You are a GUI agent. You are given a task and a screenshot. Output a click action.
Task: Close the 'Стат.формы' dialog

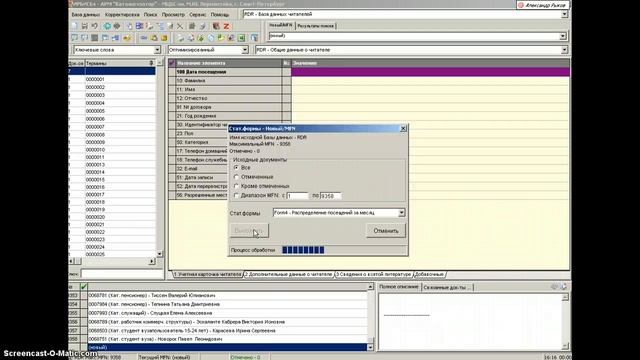coord(403,129)
